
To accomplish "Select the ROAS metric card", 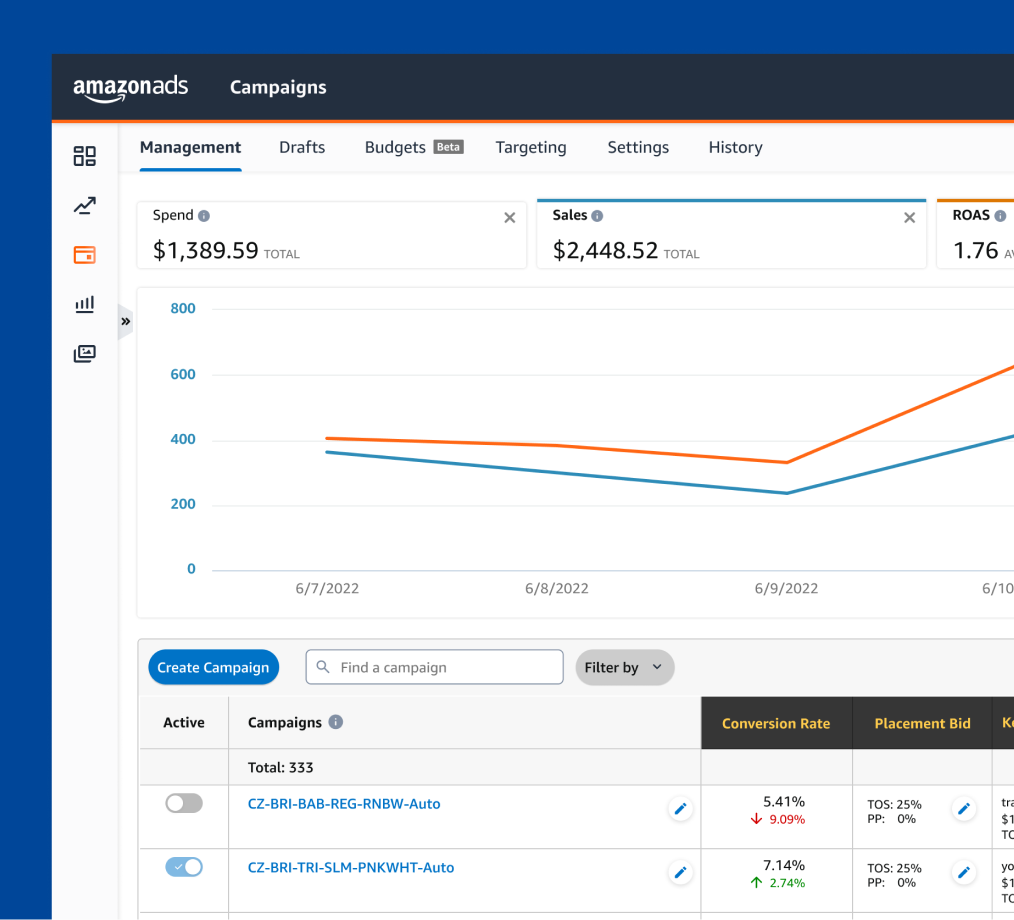I will pos(975,234).
